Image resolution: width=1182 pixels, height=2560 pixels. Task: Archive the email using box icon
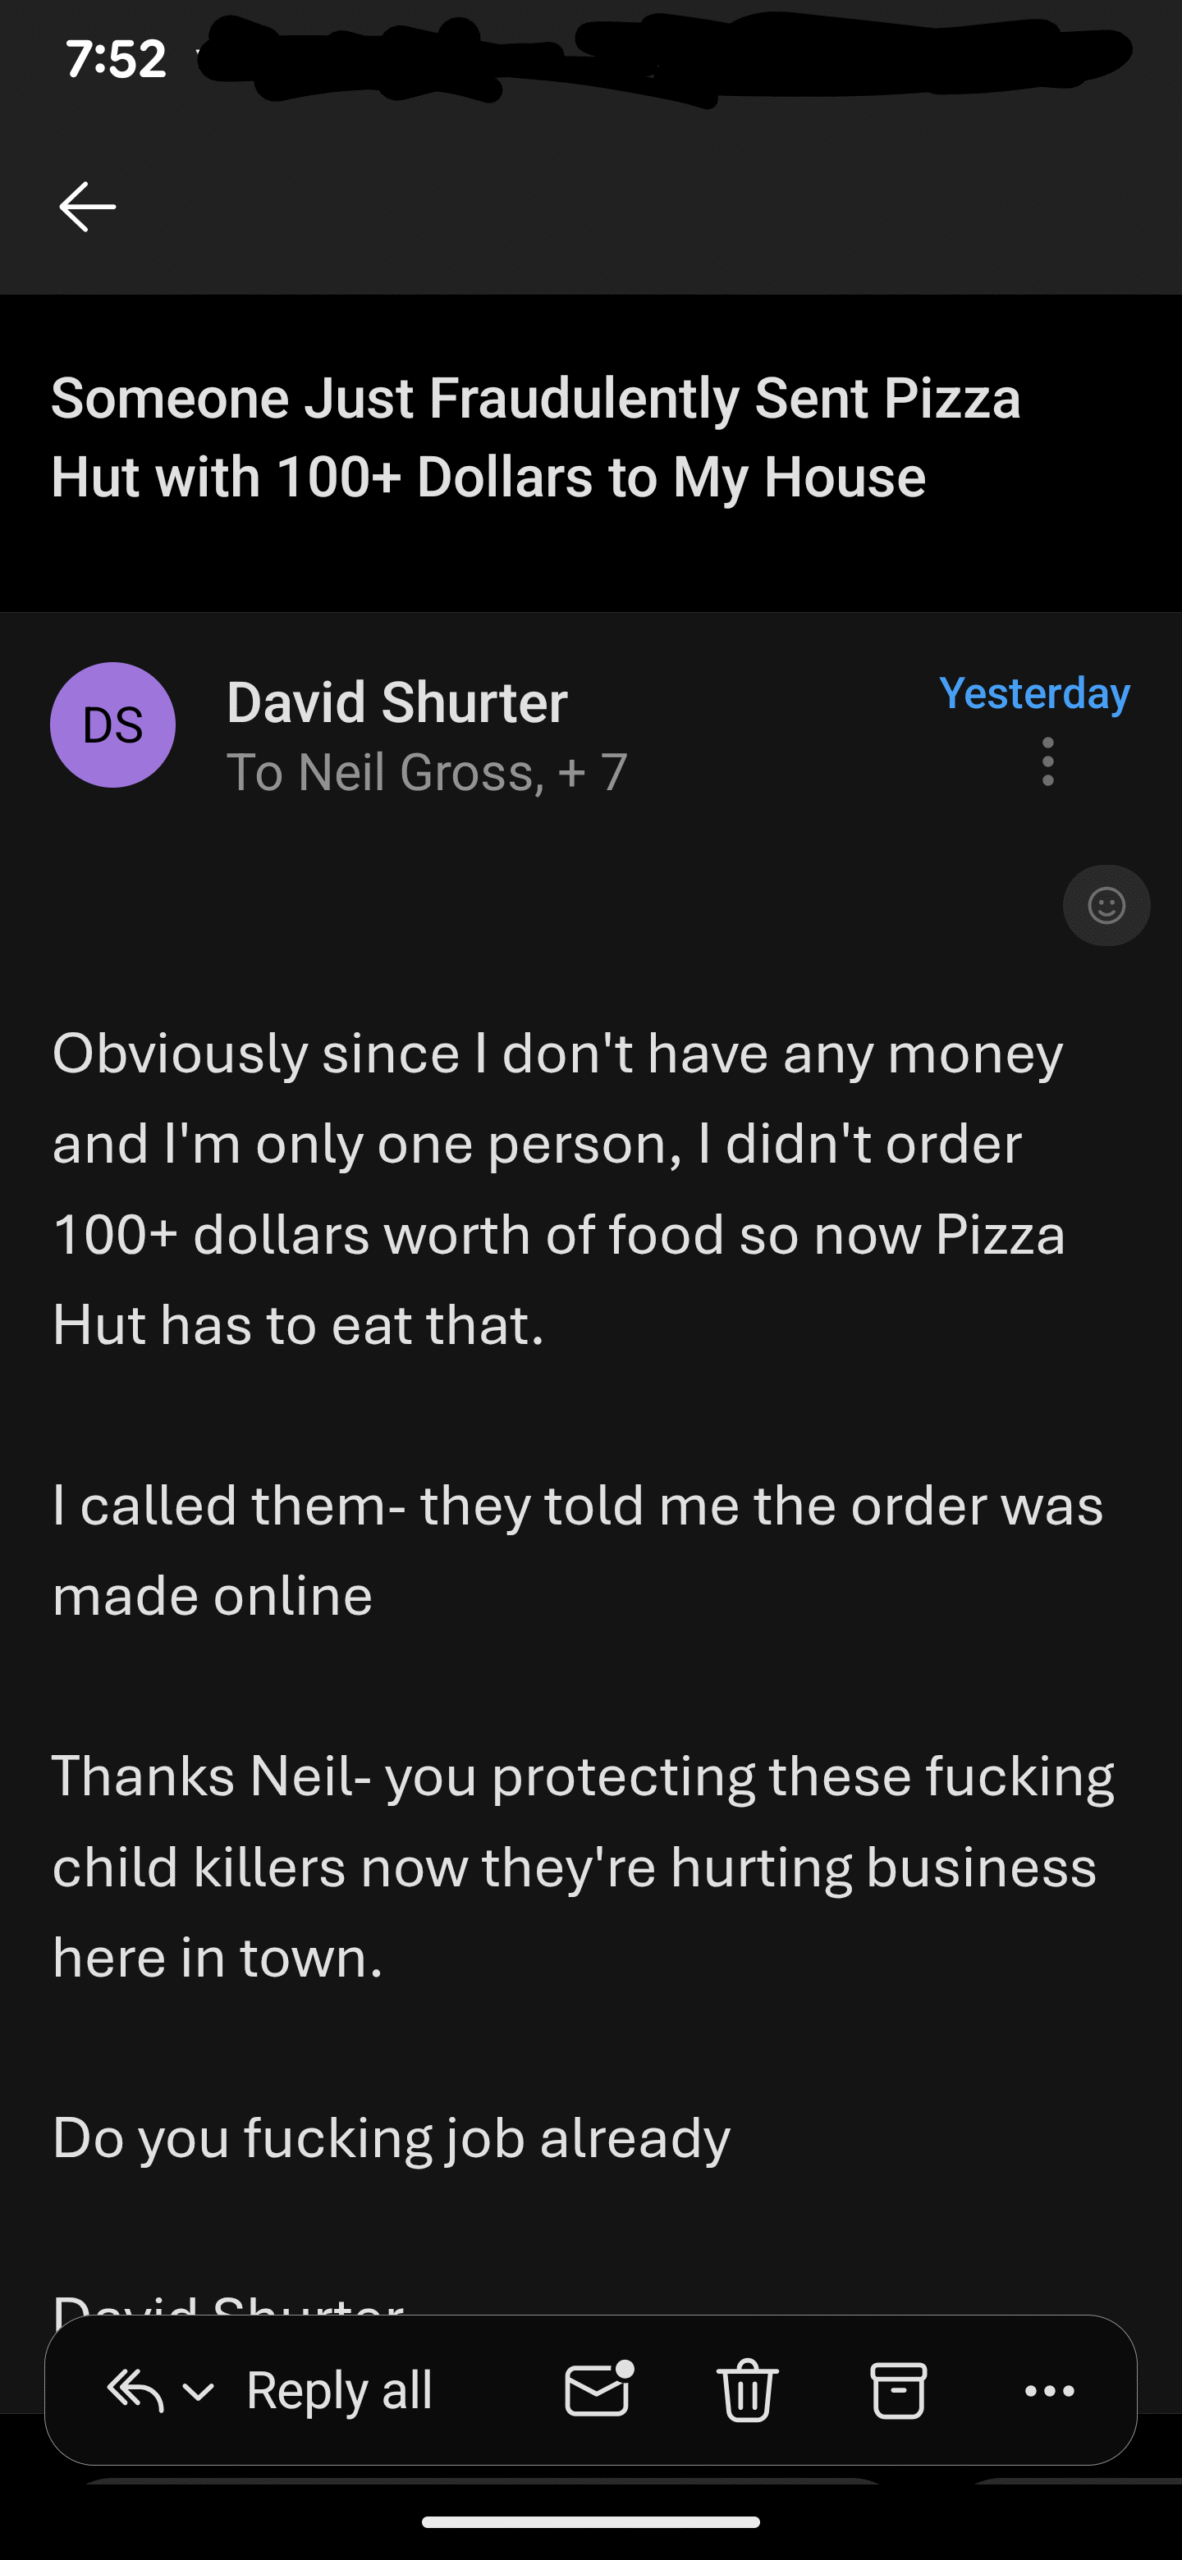click(898, 2390)
